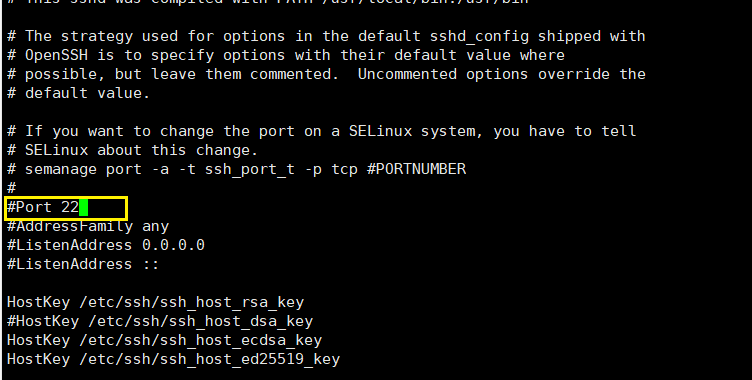Click the '#Port 22' line text
752x380 pixels.
click(x=43, y=208)
